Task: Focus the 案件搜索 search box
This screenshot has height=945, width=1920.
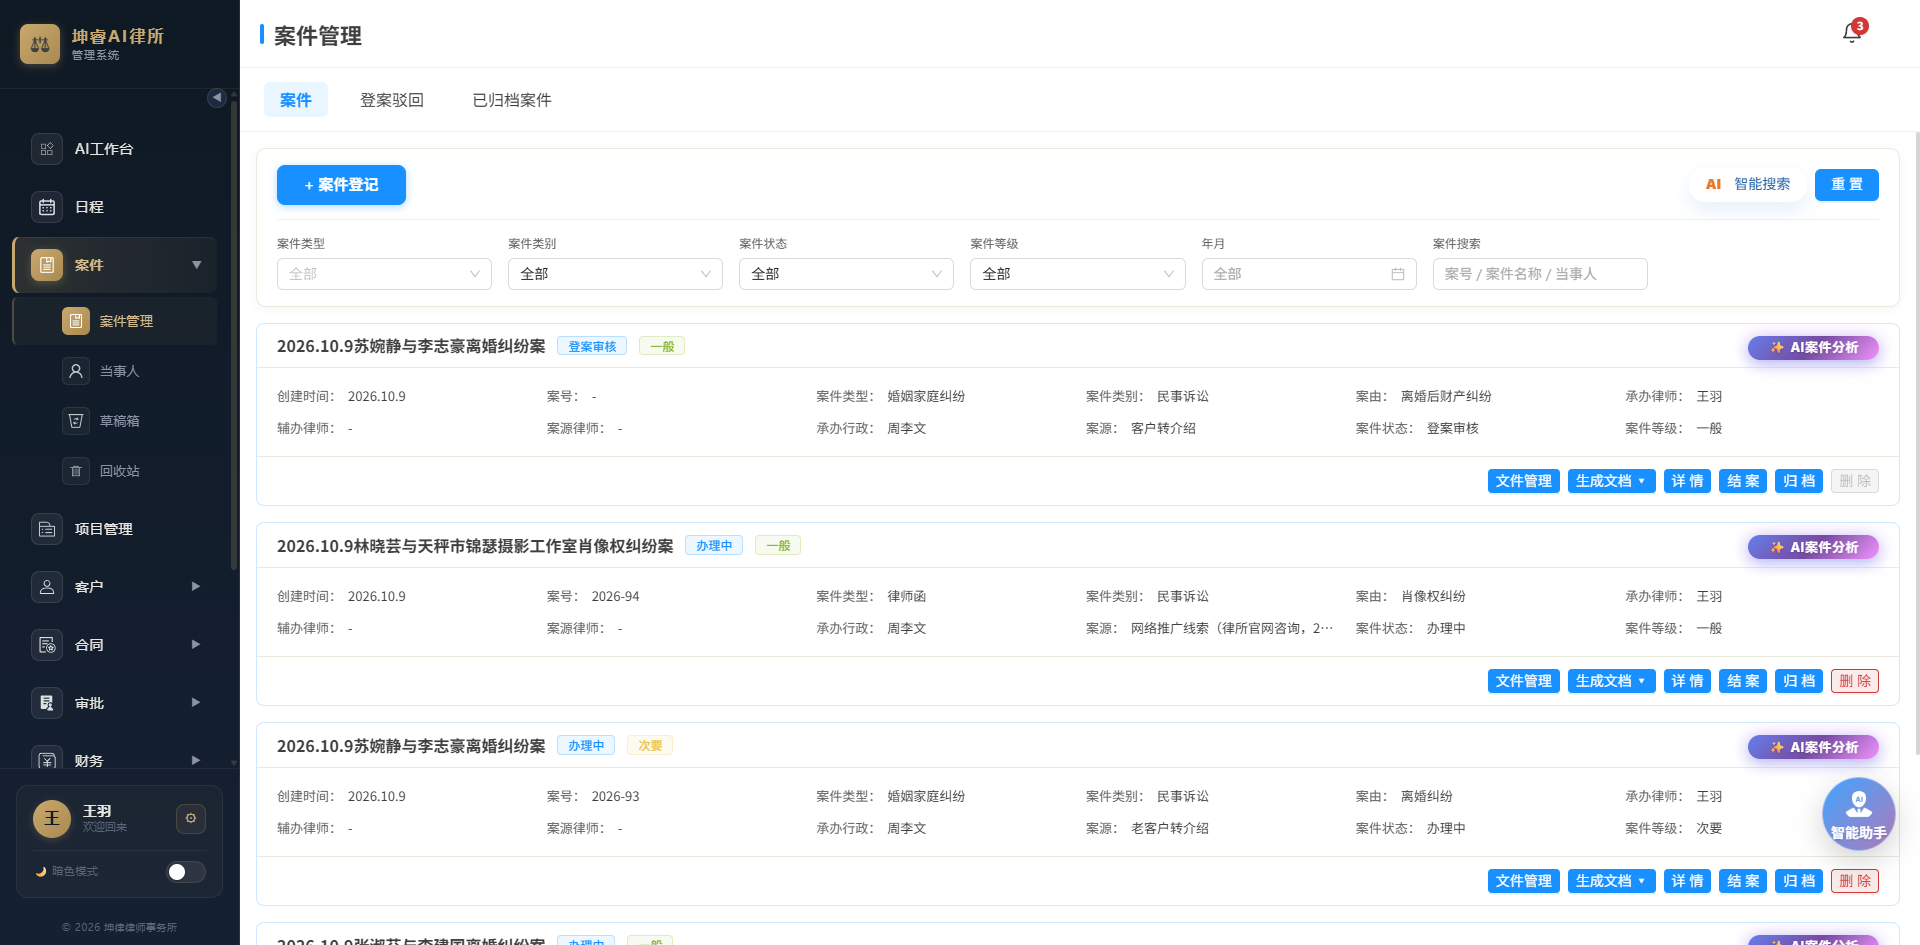Action: tap(1540, 274)
